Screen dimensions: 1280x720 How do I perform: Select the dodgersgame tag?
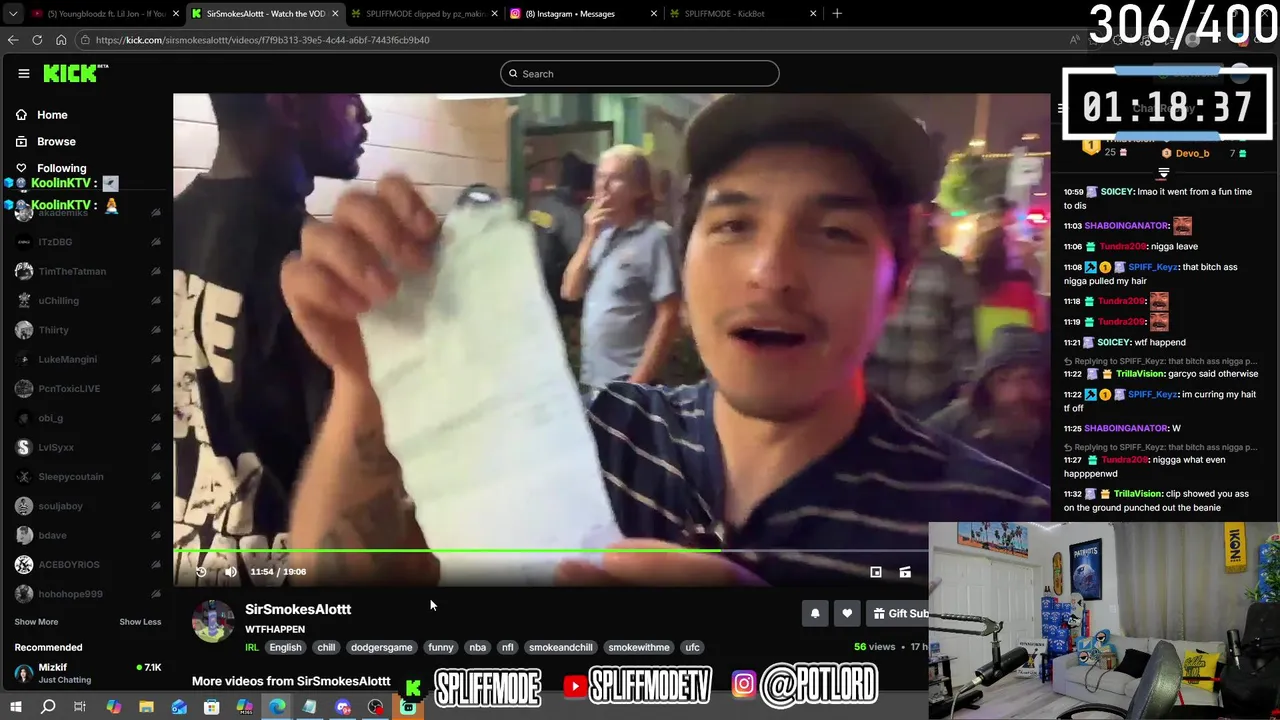[381, 647]
